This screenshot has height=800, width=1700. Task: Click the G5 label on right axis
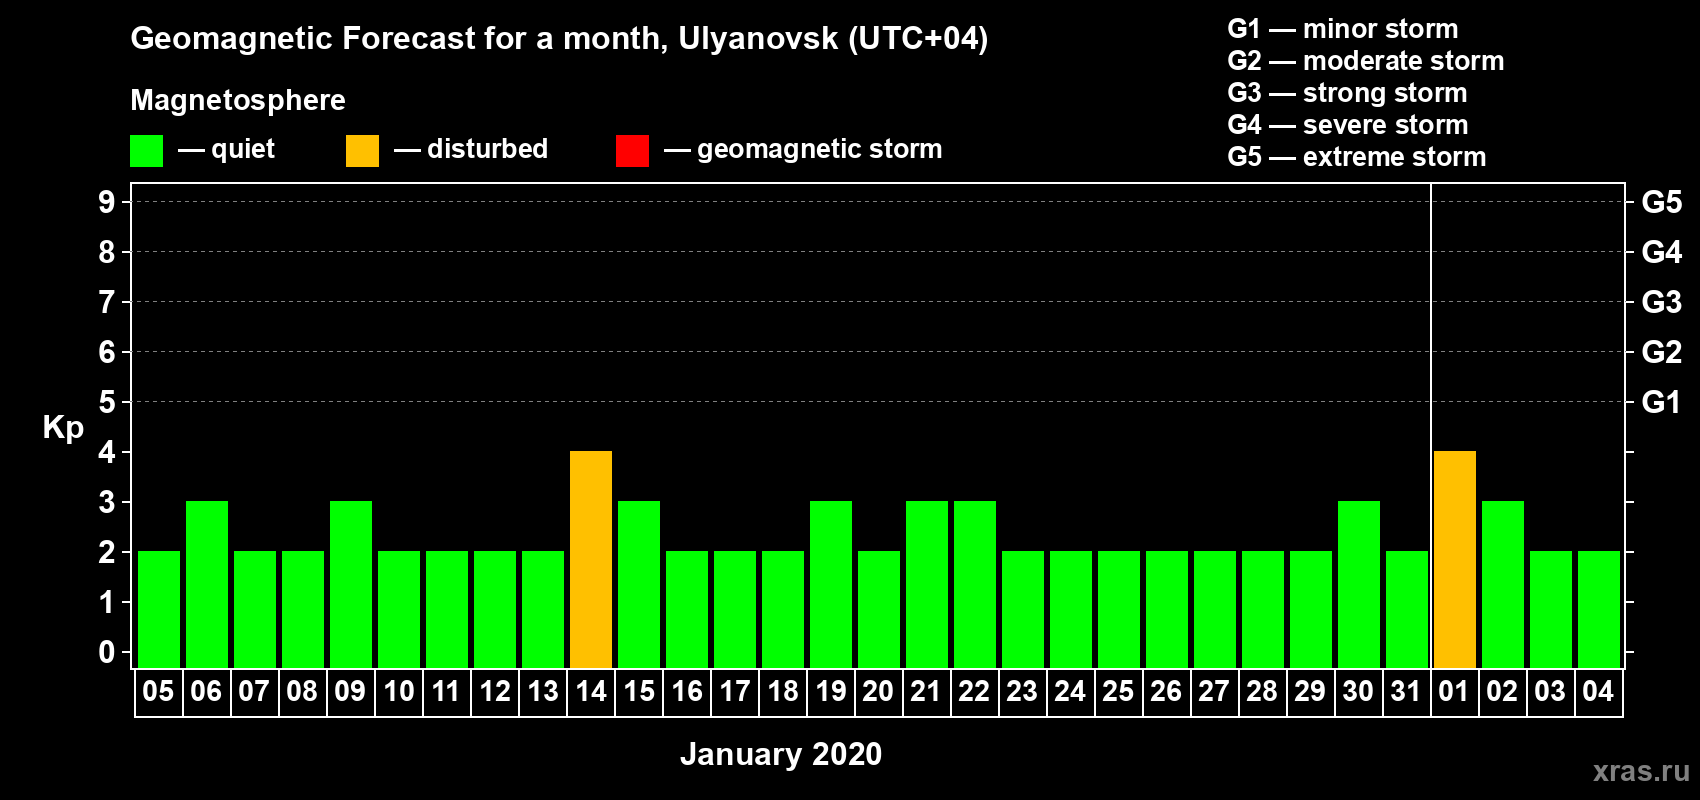pyautogui.click(x=1661, y=202)
